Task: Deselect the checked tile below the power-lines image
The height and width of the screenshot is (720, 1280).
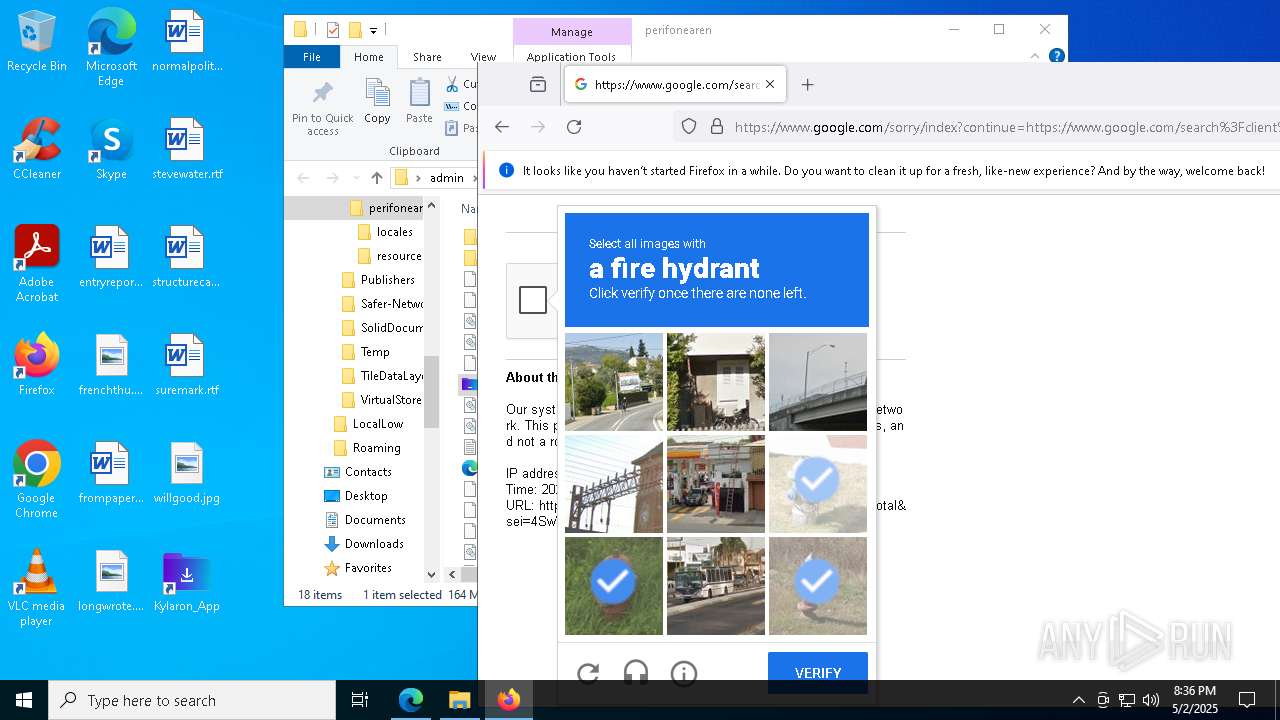Action: (x=614, y=586)
